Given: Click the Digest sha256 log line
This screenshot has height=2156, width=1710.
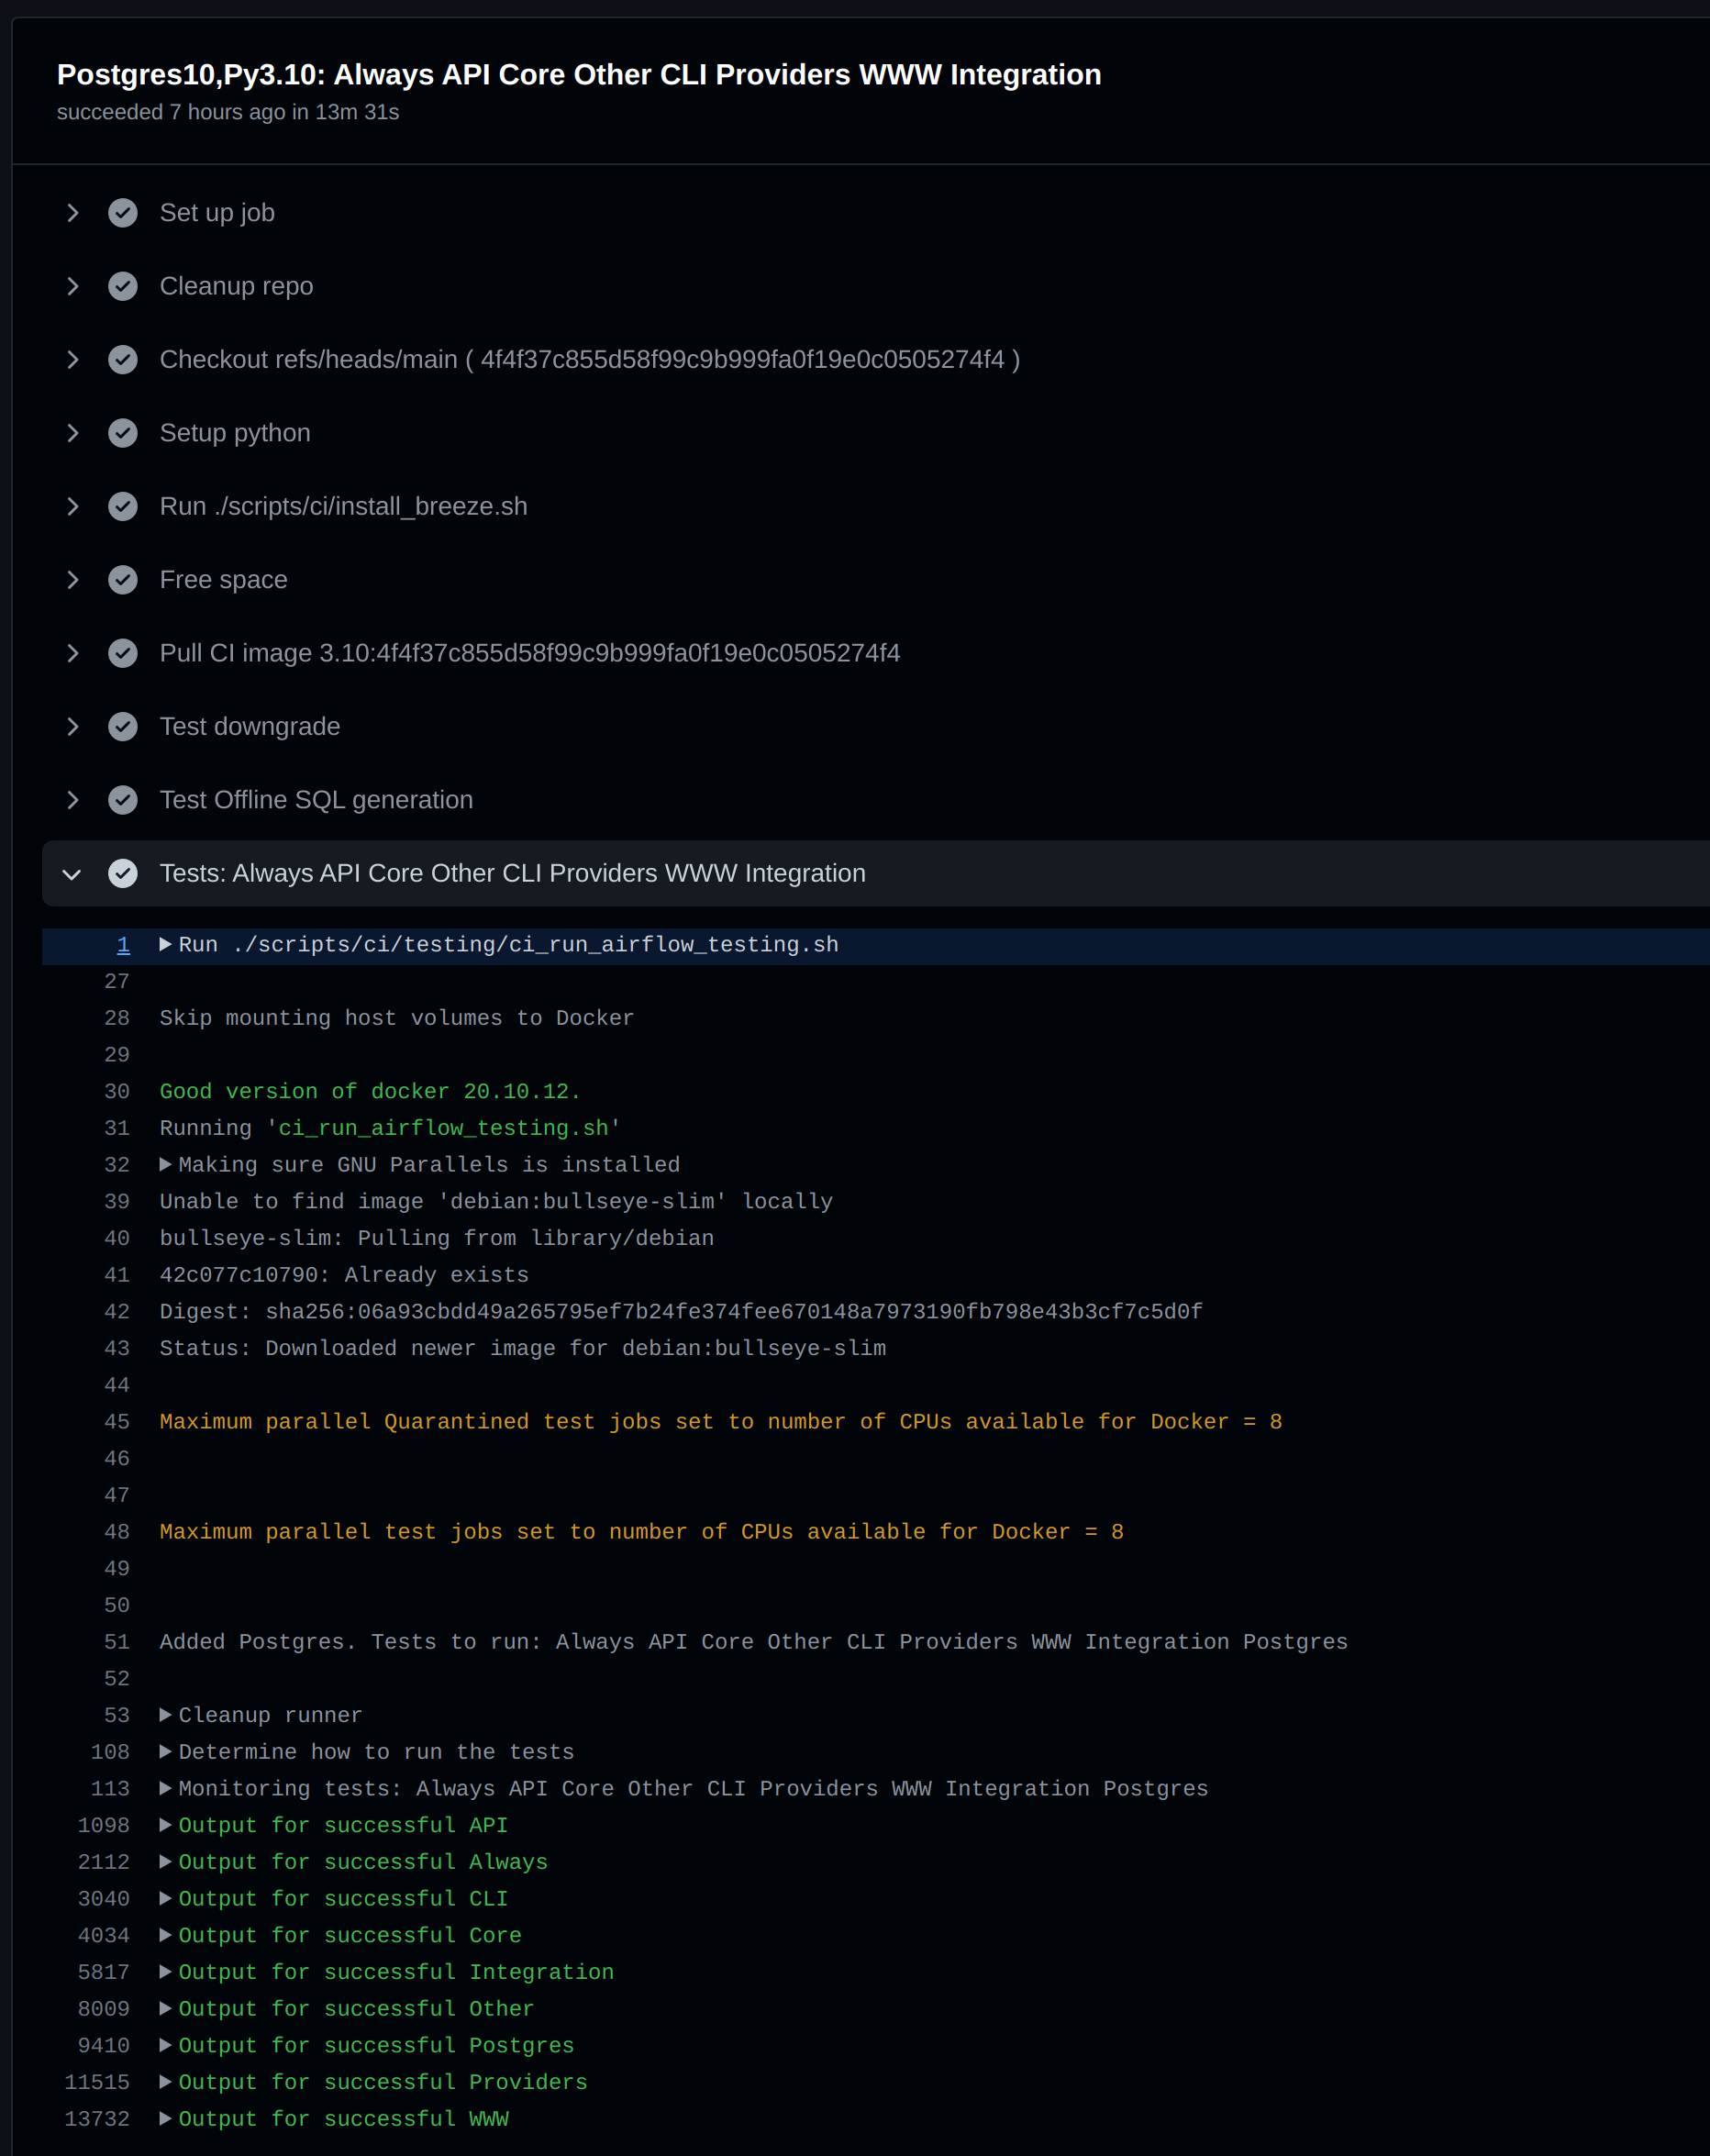Looking at the screenshot, I should (x=681, y=1312).
